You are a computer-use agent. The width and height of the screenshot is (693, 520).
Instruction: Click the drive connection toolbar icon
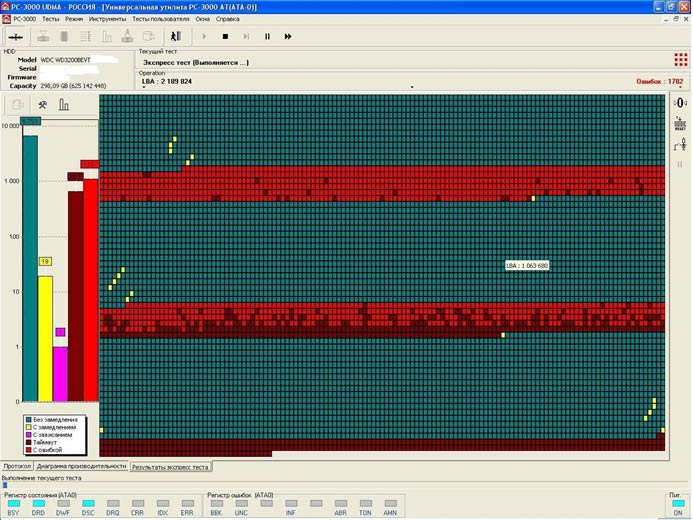(16, 37)
